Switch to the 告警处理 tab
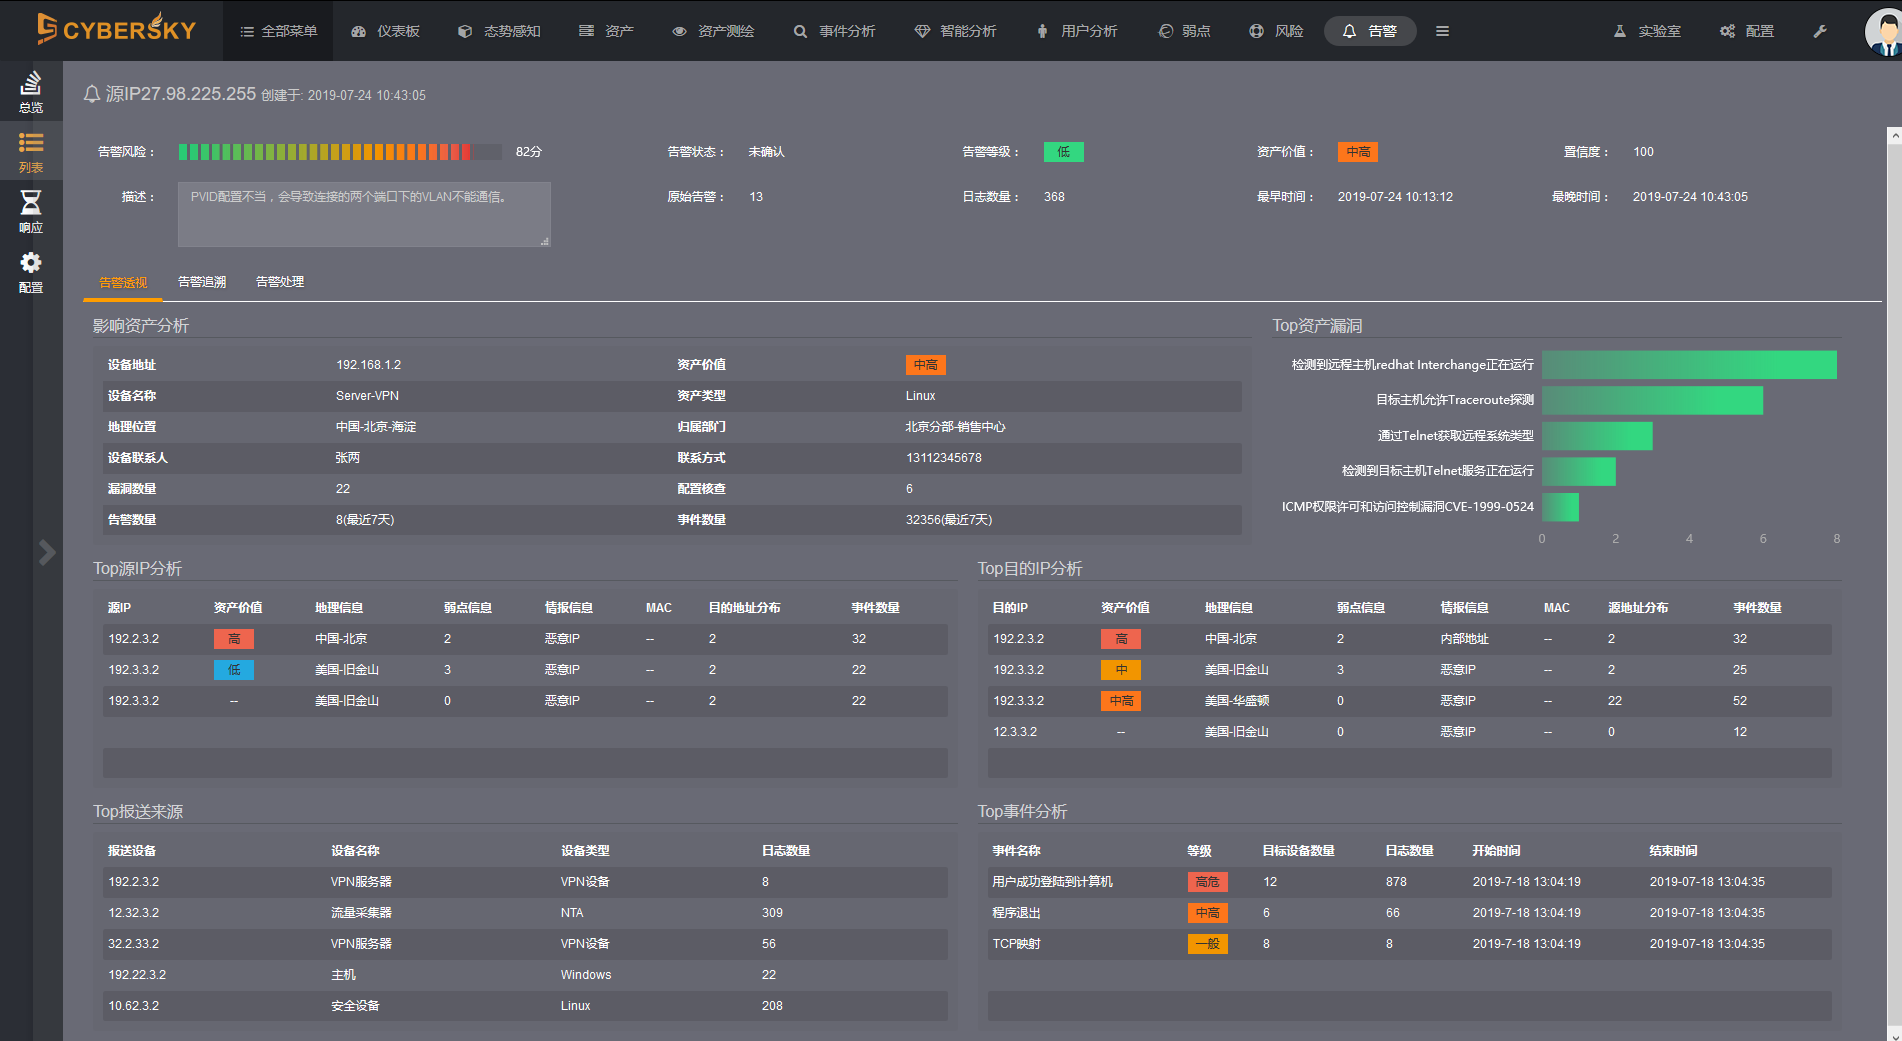This screenshot has height=1041, width=1902. pos(280,282)
